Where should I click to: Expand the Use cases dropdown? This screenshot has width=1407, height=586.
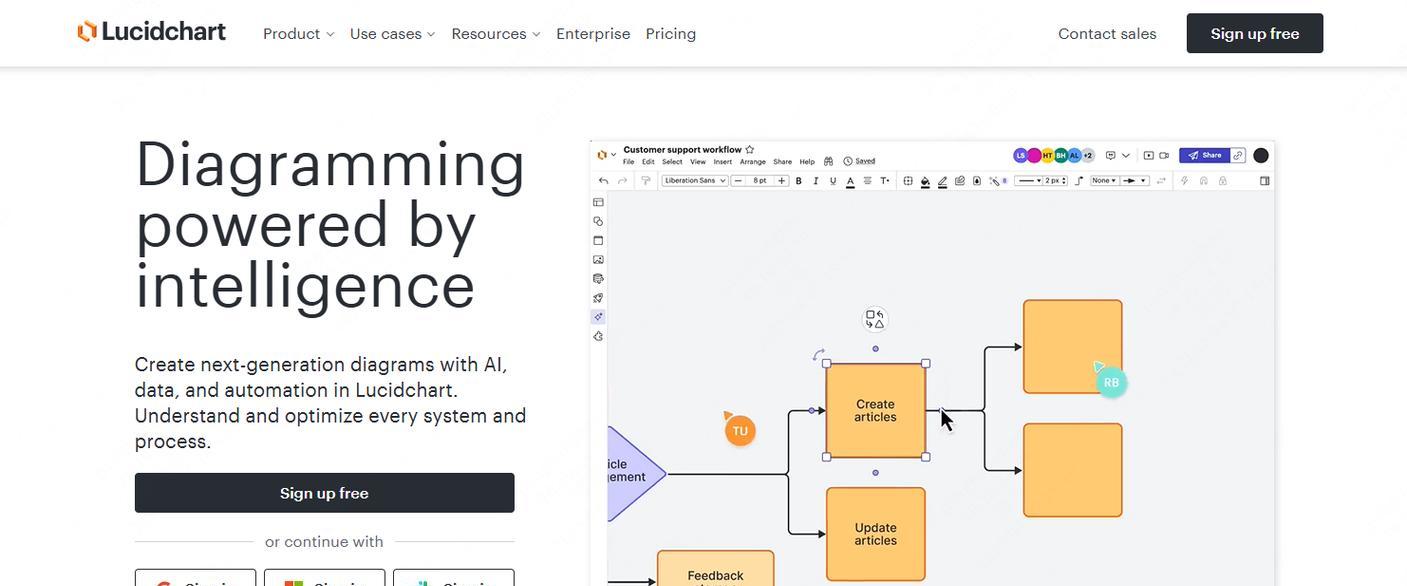click(392, 33)
